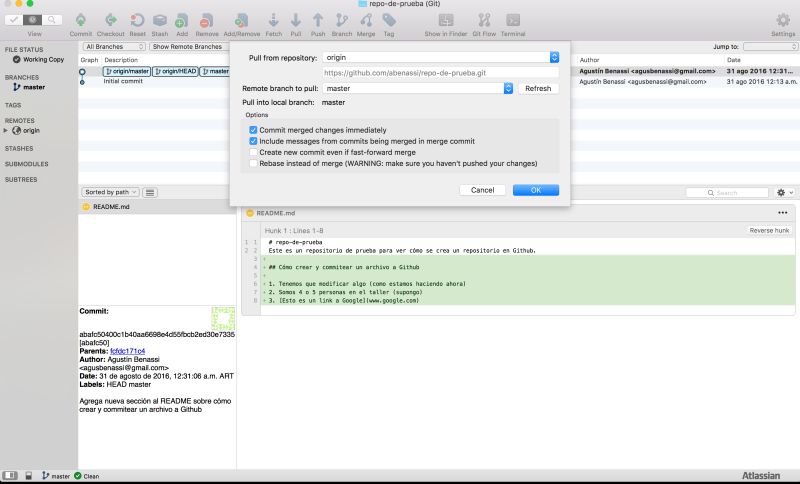Image resolution: width=800 pixels, height=484 pixels.
Task: Select README.md in file list
Action: pyautogui.click(x=157, y=207)
